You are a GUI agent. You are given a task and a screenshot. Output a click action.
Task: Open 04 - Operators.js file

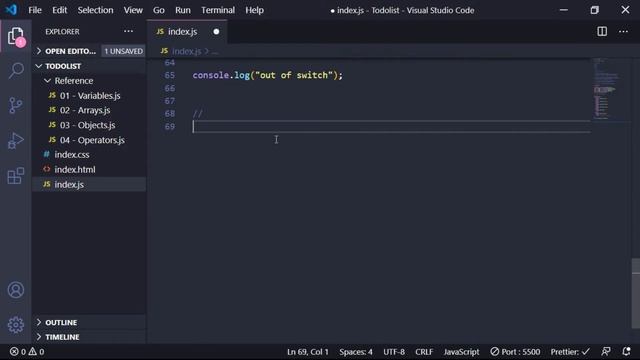pos(92,140)
